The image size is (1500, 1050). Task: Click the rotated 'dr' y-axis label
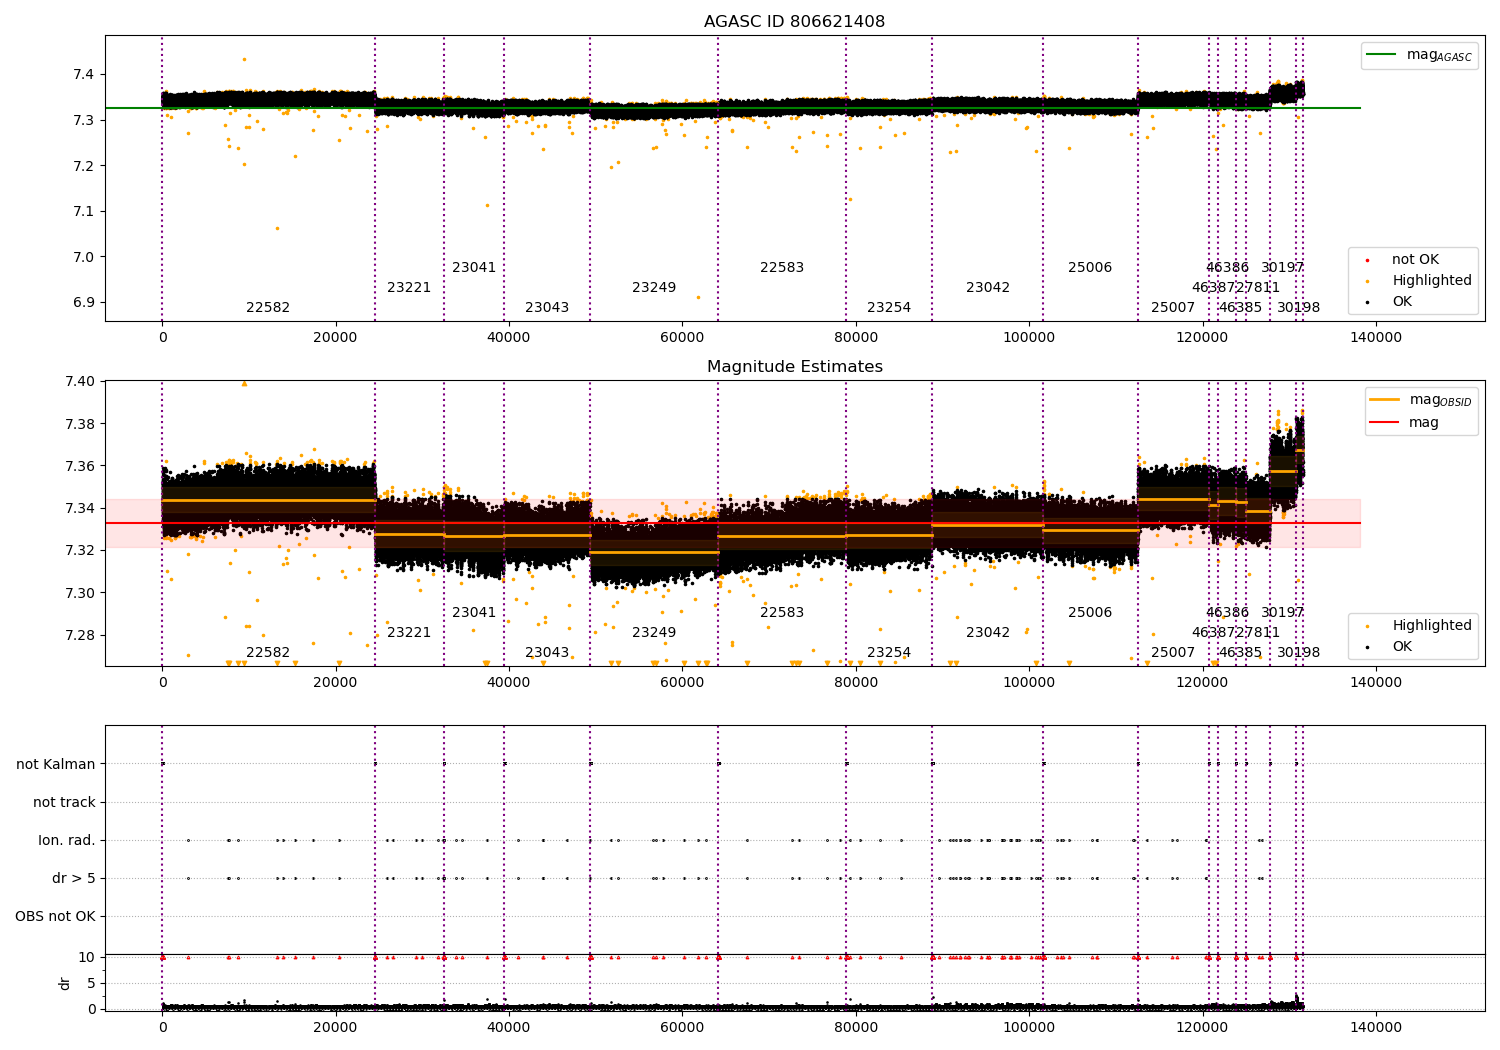click(x=65, y=983)
